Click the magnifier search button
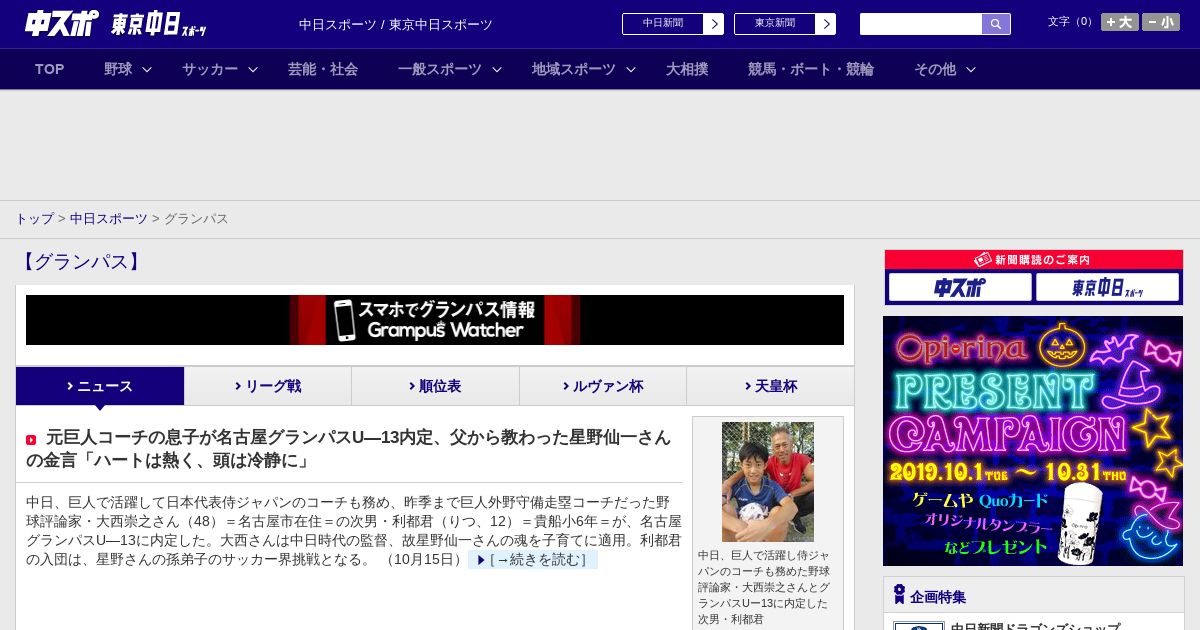This screenshot has height=630, width=1200. [x=996, y=24]
